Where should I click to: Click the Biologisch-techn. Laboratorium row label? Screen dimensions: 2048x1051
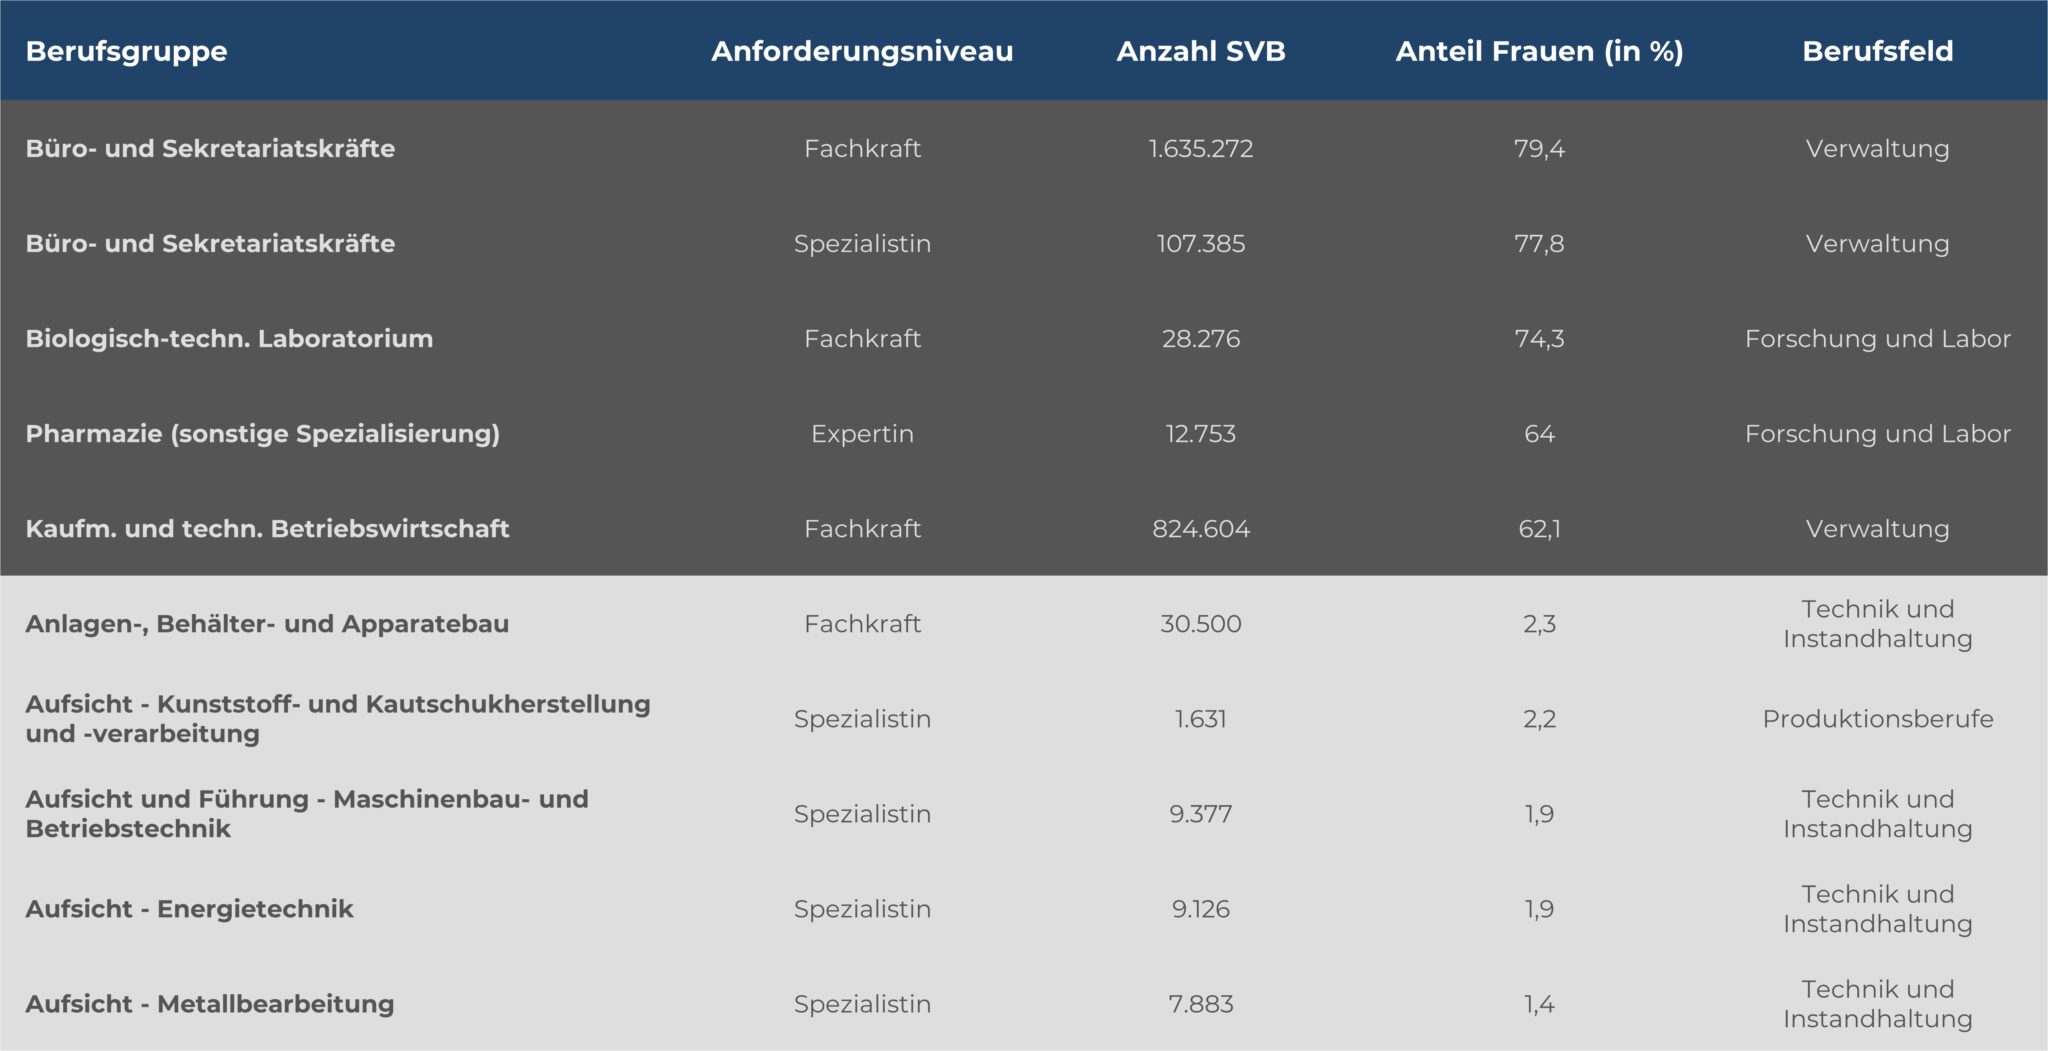pos(229,339)
